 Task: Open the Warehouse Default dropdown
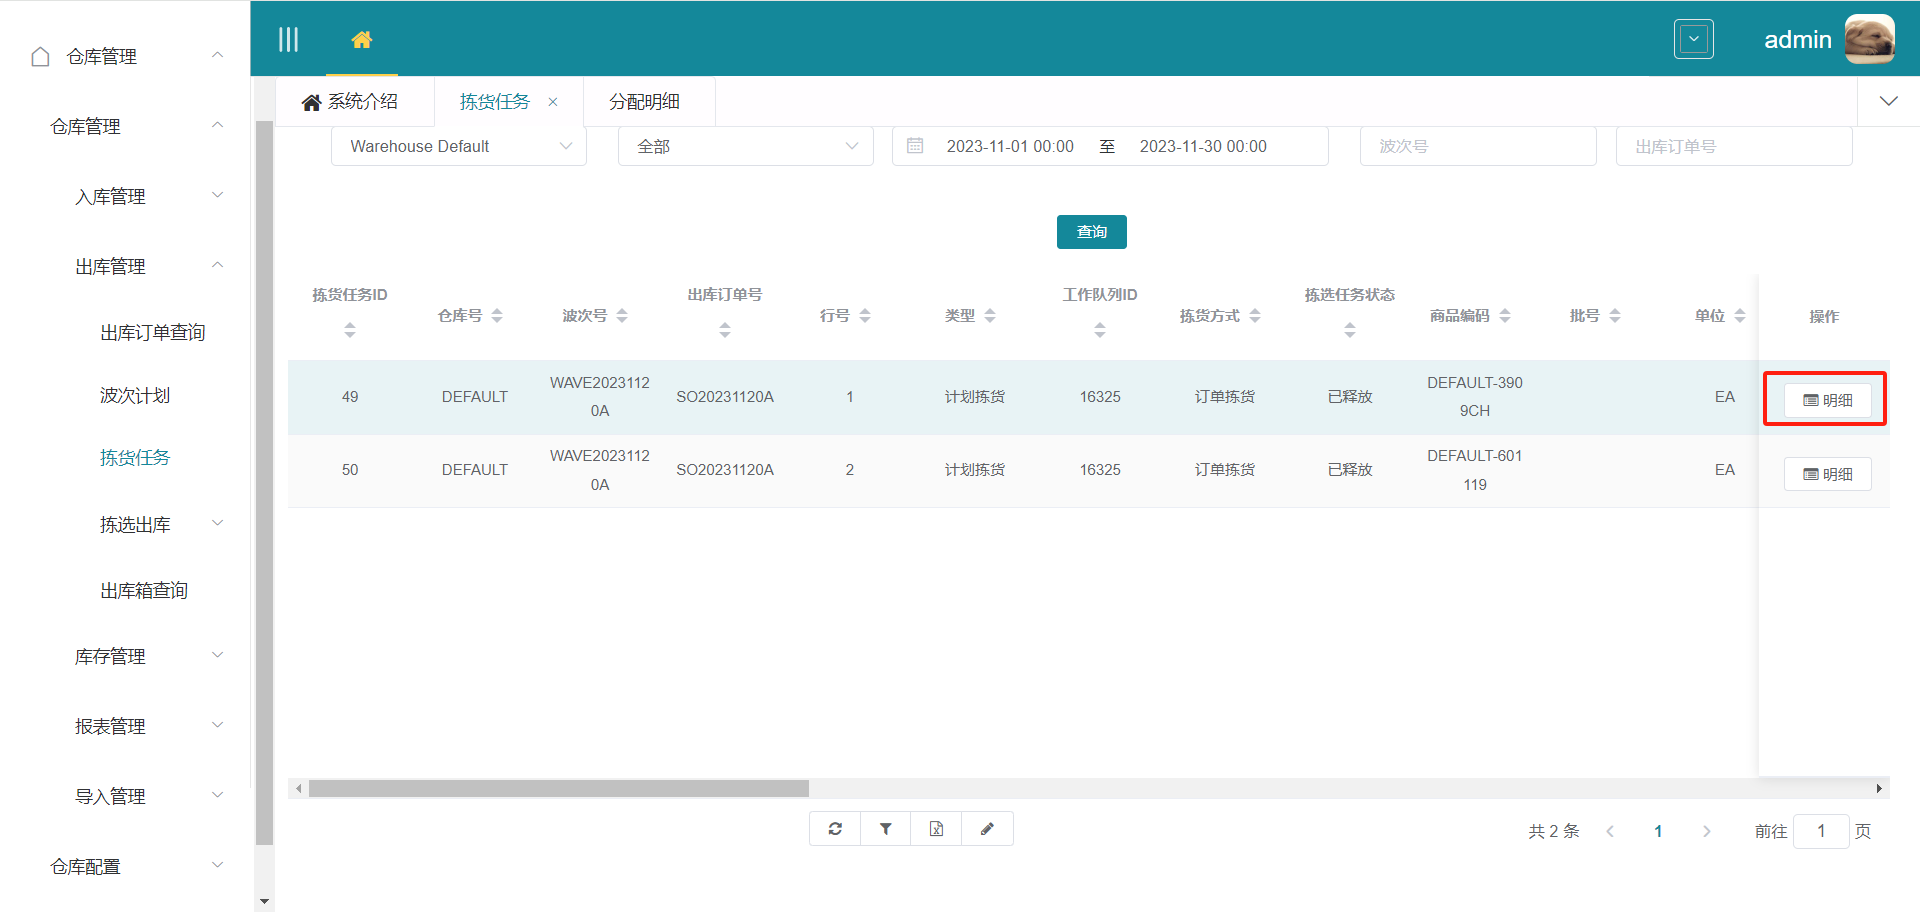coord(458,146)
